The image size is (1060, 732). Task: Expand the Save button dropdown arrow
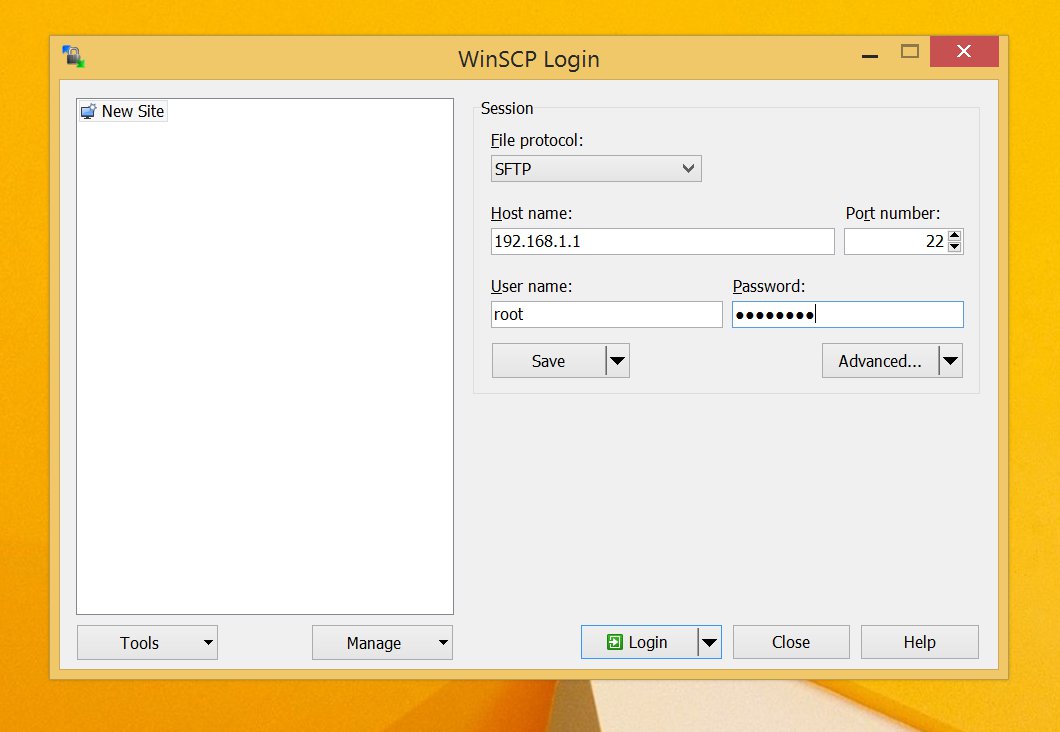pyautogui.click(x=618, y=361)
